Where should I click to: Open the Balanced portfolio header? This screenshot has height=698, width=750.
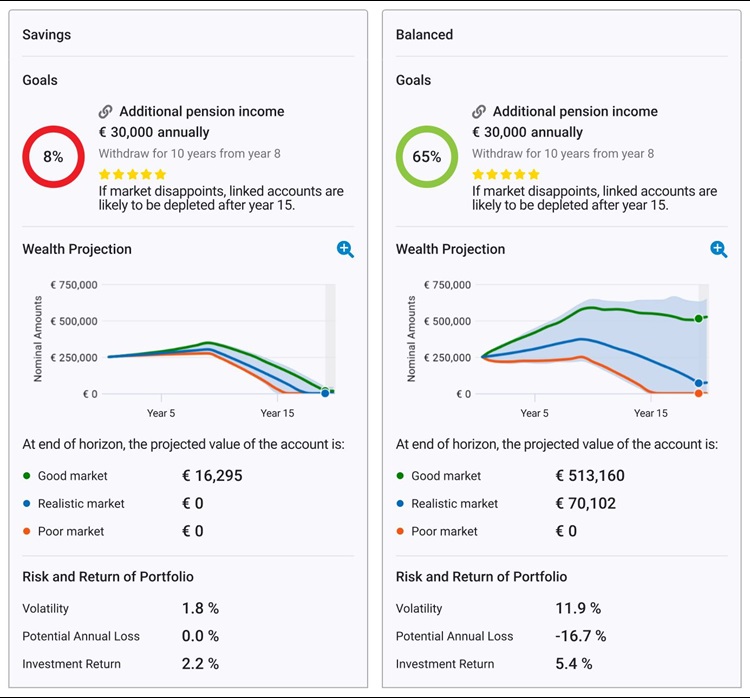[x=424, y=35]
